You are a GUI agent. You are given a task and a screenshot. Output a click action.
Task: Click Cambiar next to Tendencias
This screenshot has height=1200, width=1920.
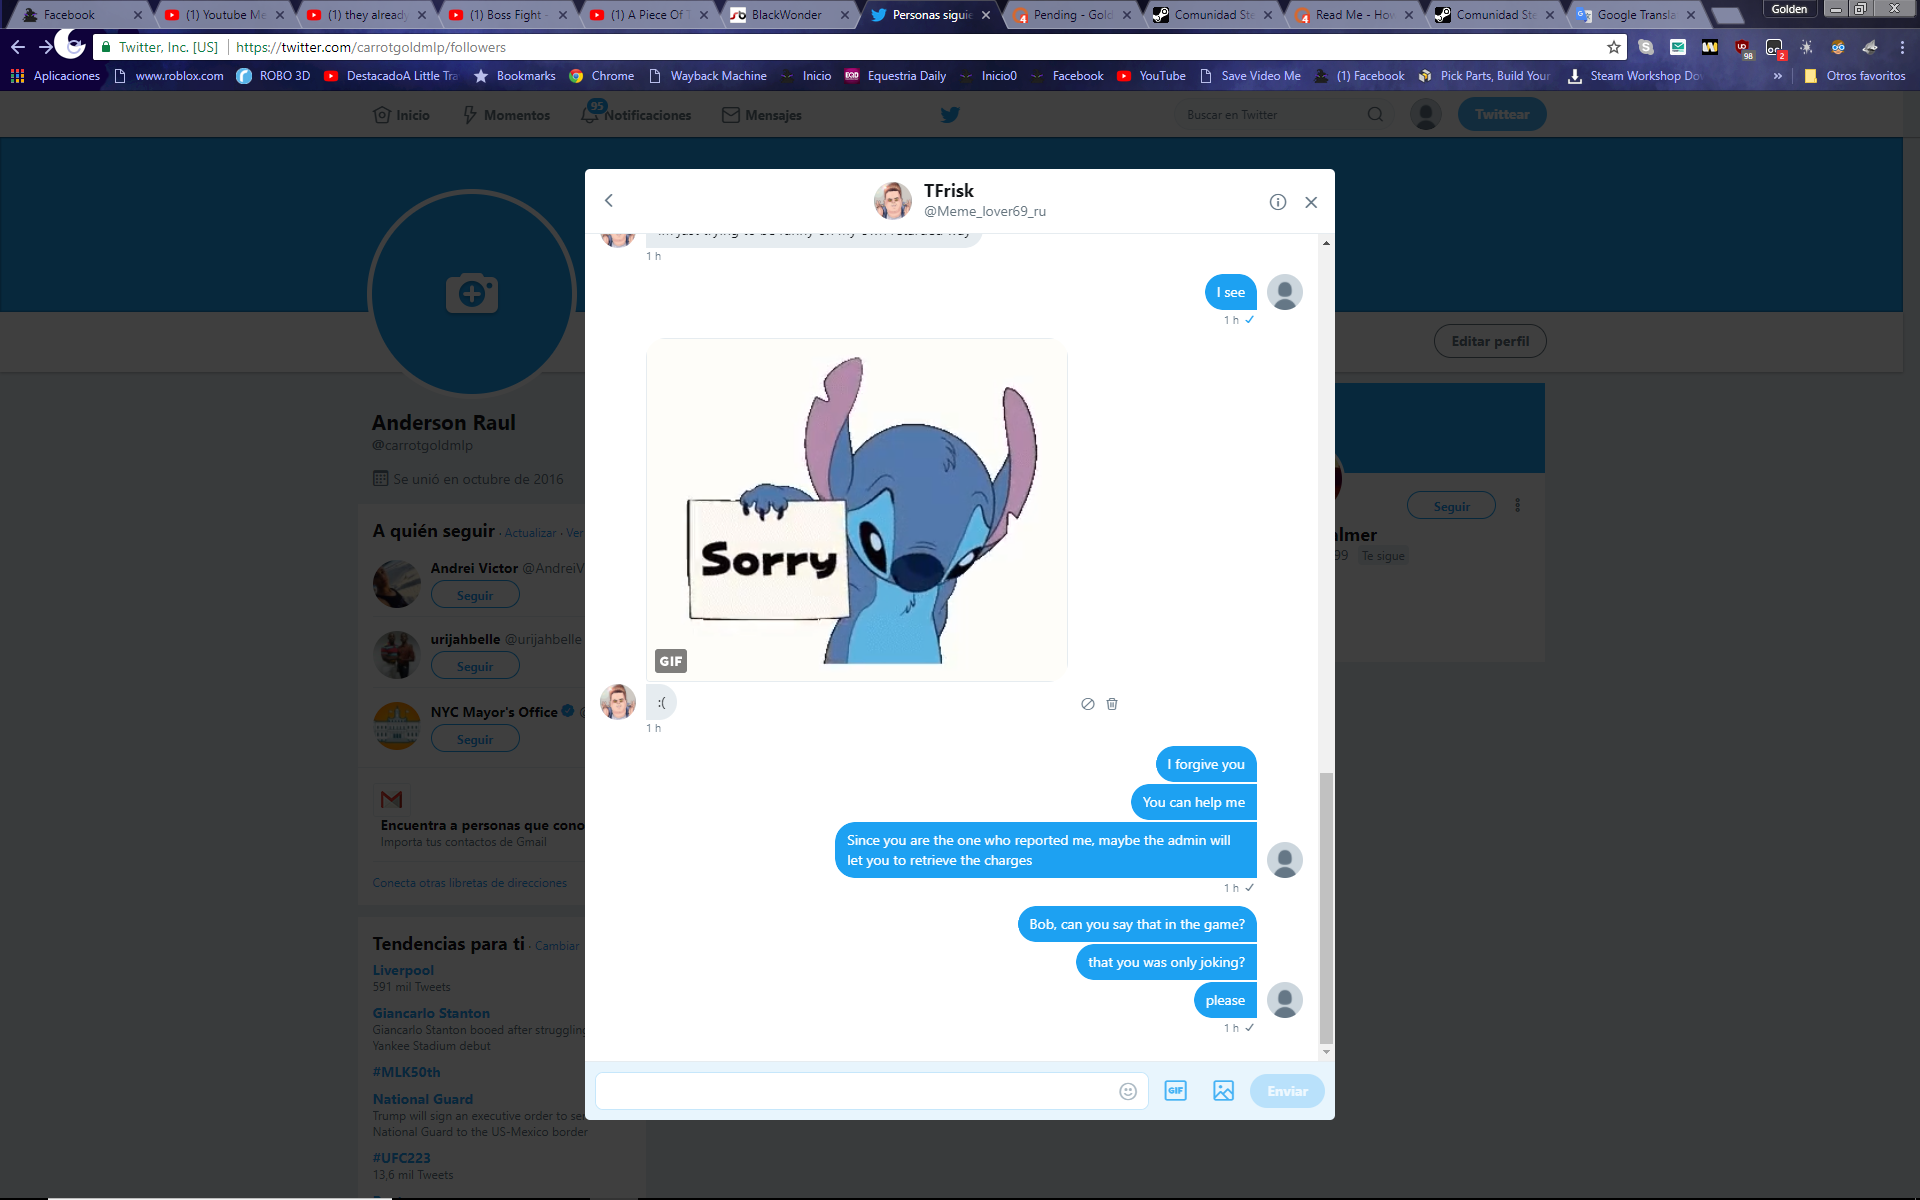(x=557, y=946)
